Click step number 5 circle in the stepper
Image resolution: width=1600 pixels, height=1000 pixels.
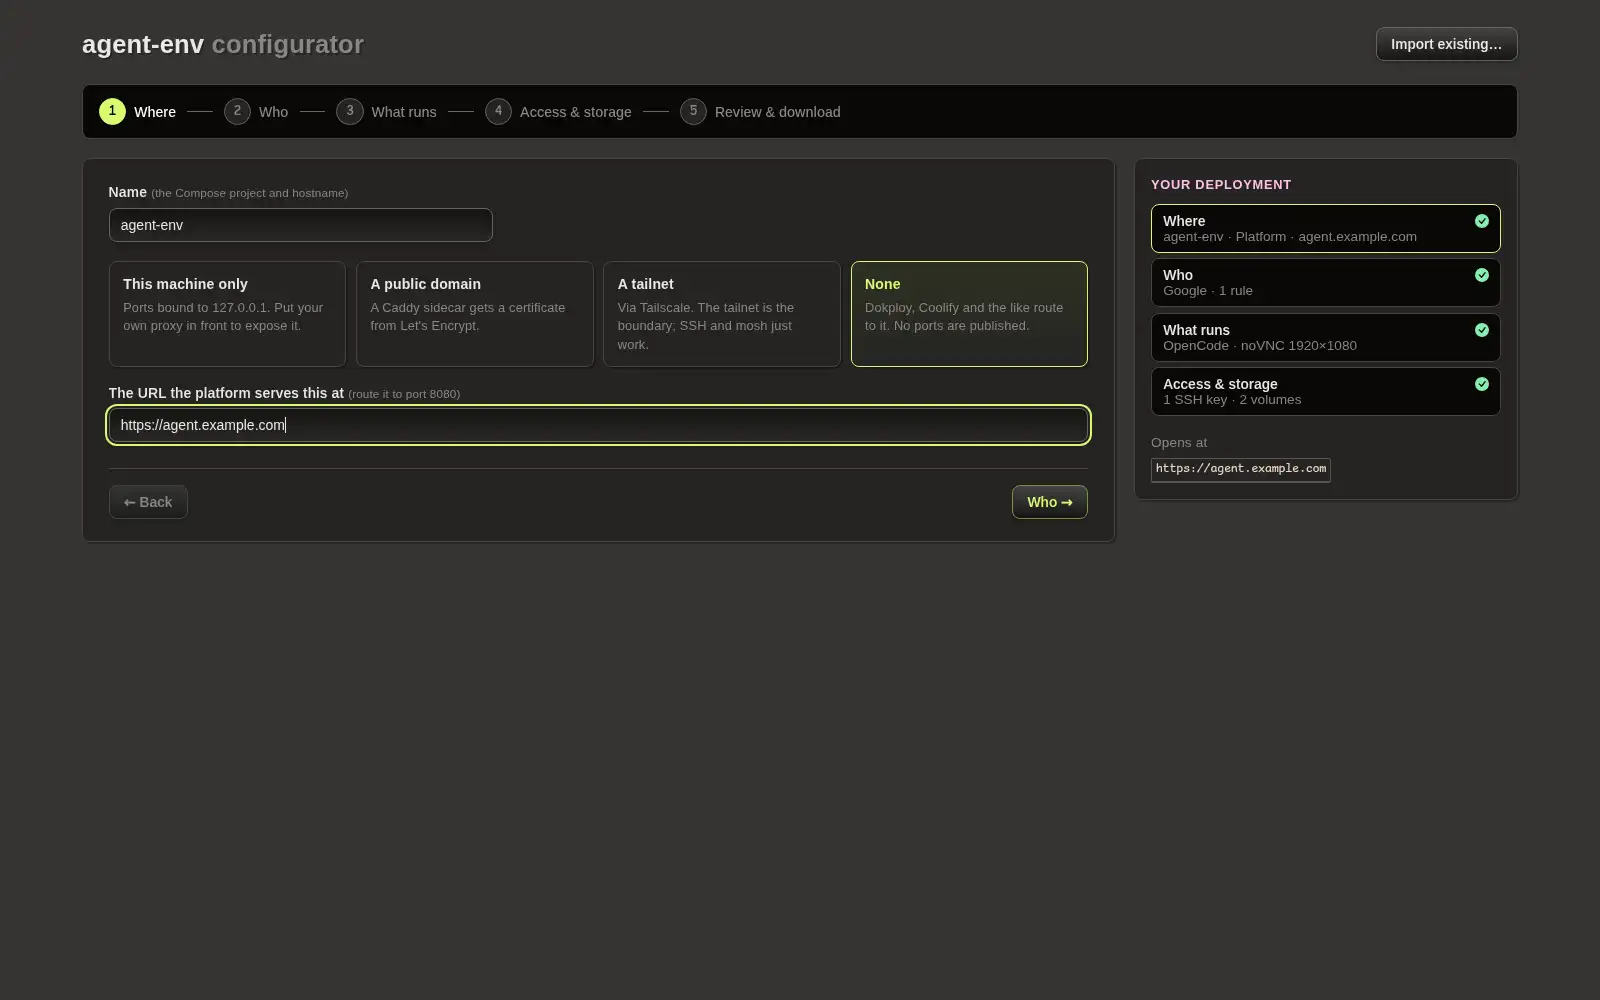693,111
